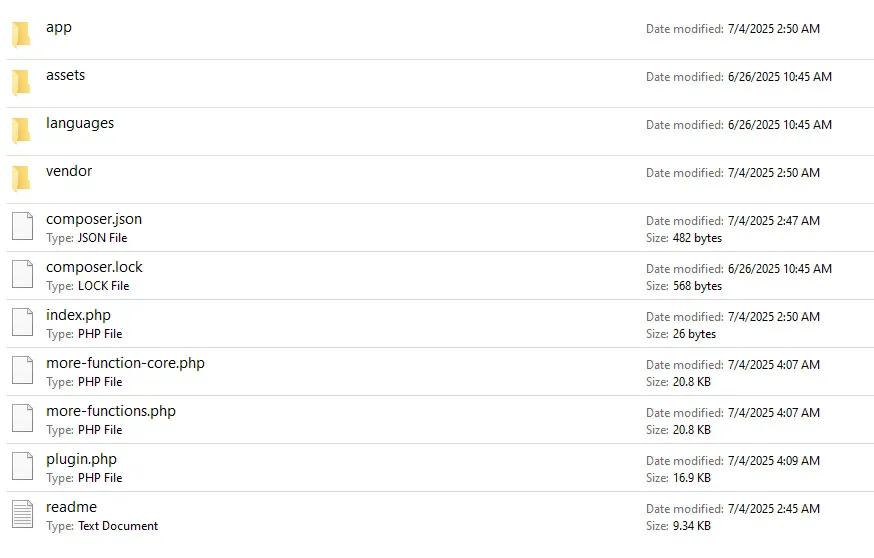Click the app folder name

[x=59, y=27]
